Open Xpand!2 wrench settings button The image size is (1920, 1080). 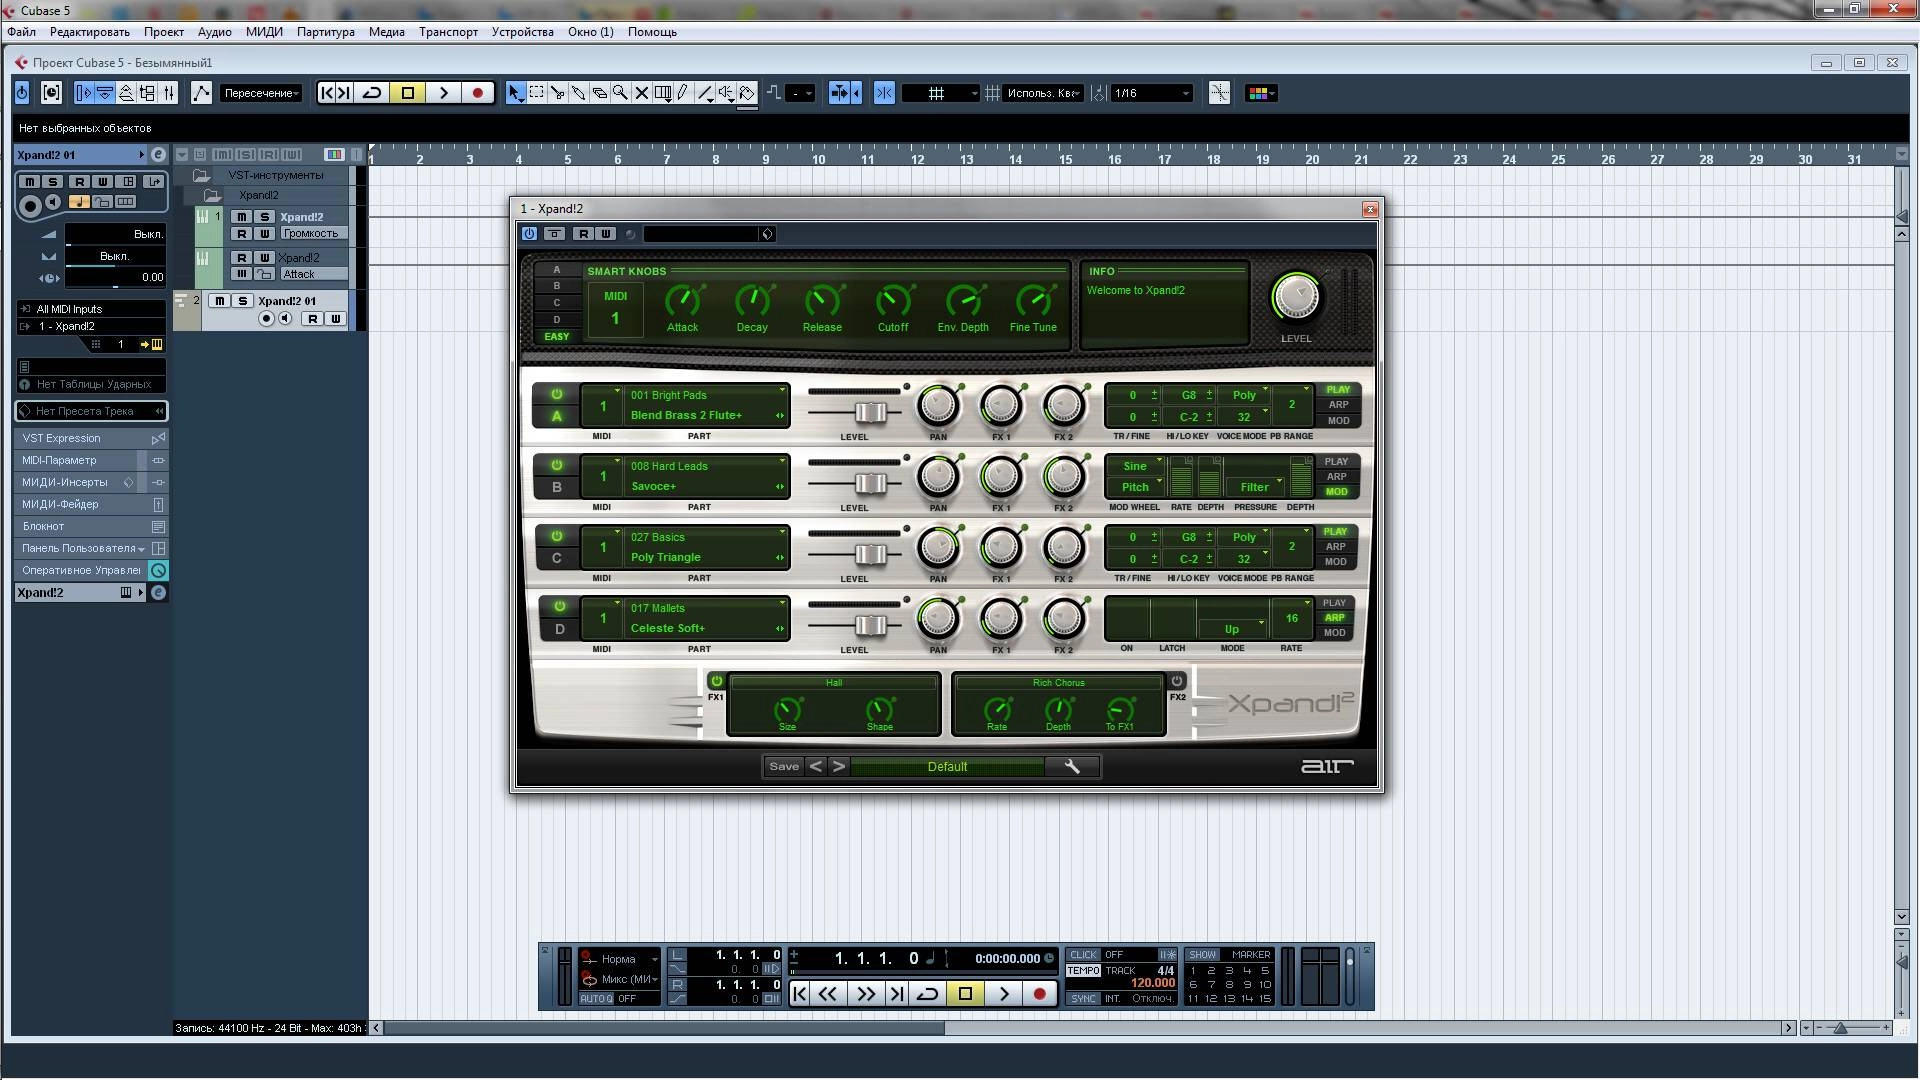click(1072, 767)
